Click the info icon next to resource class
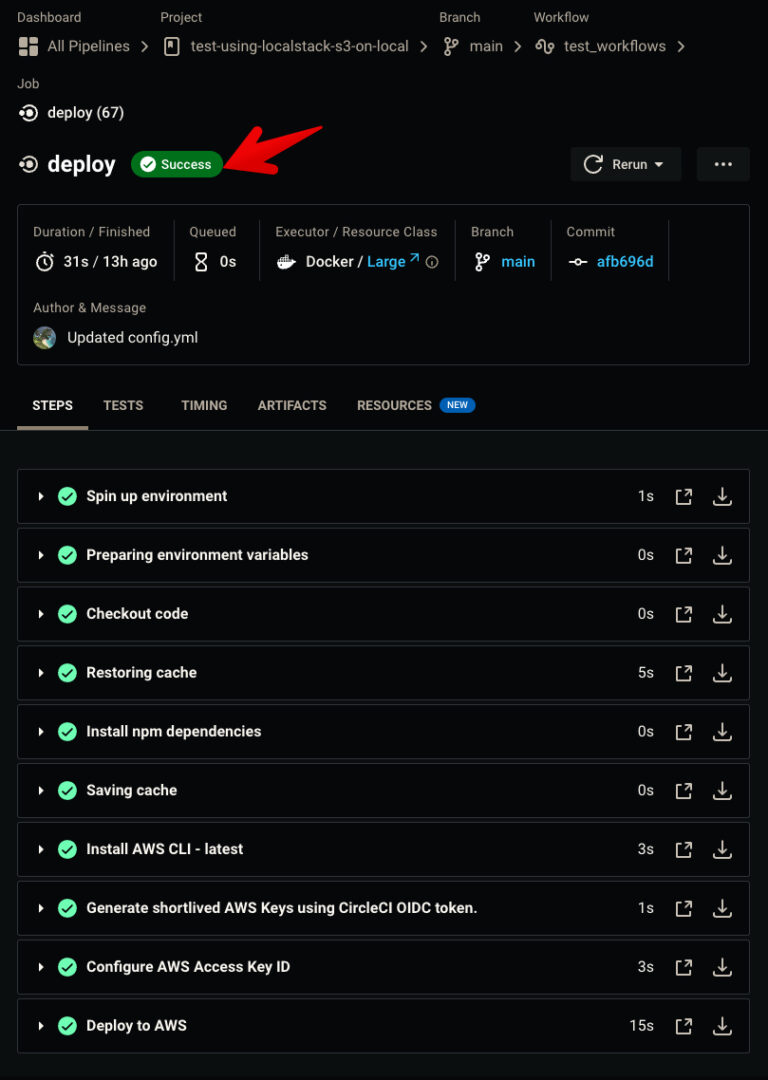 430,261
